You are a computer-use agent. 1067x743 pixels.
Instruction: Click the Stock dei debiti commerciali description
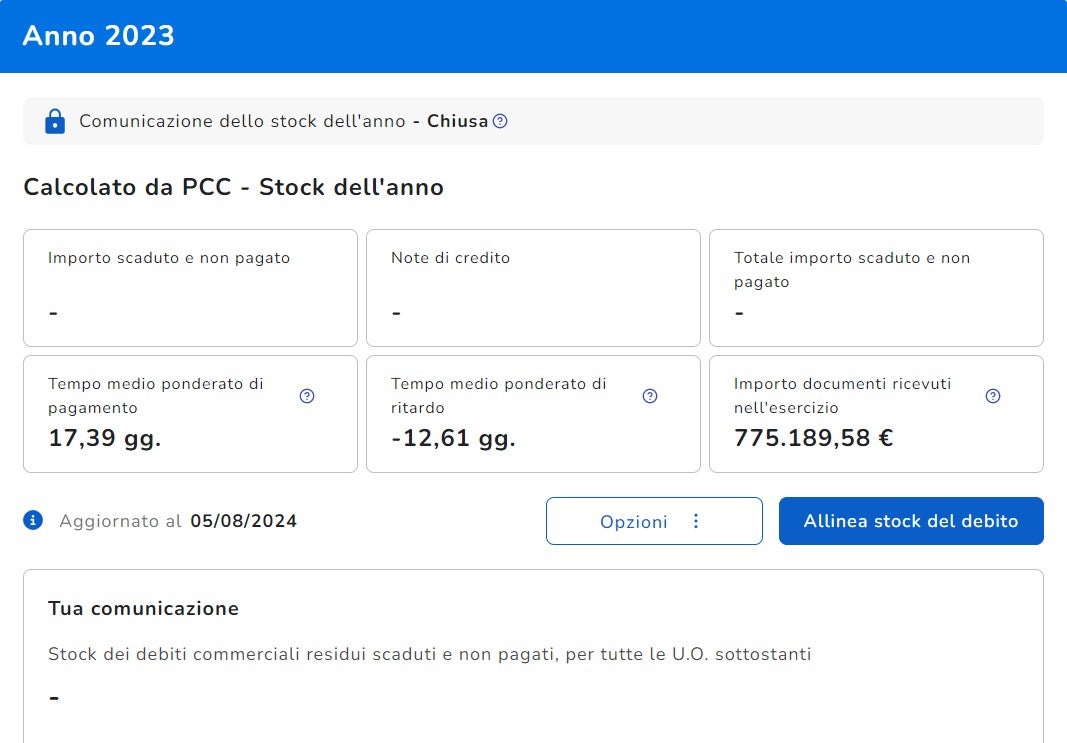[429, 655]
